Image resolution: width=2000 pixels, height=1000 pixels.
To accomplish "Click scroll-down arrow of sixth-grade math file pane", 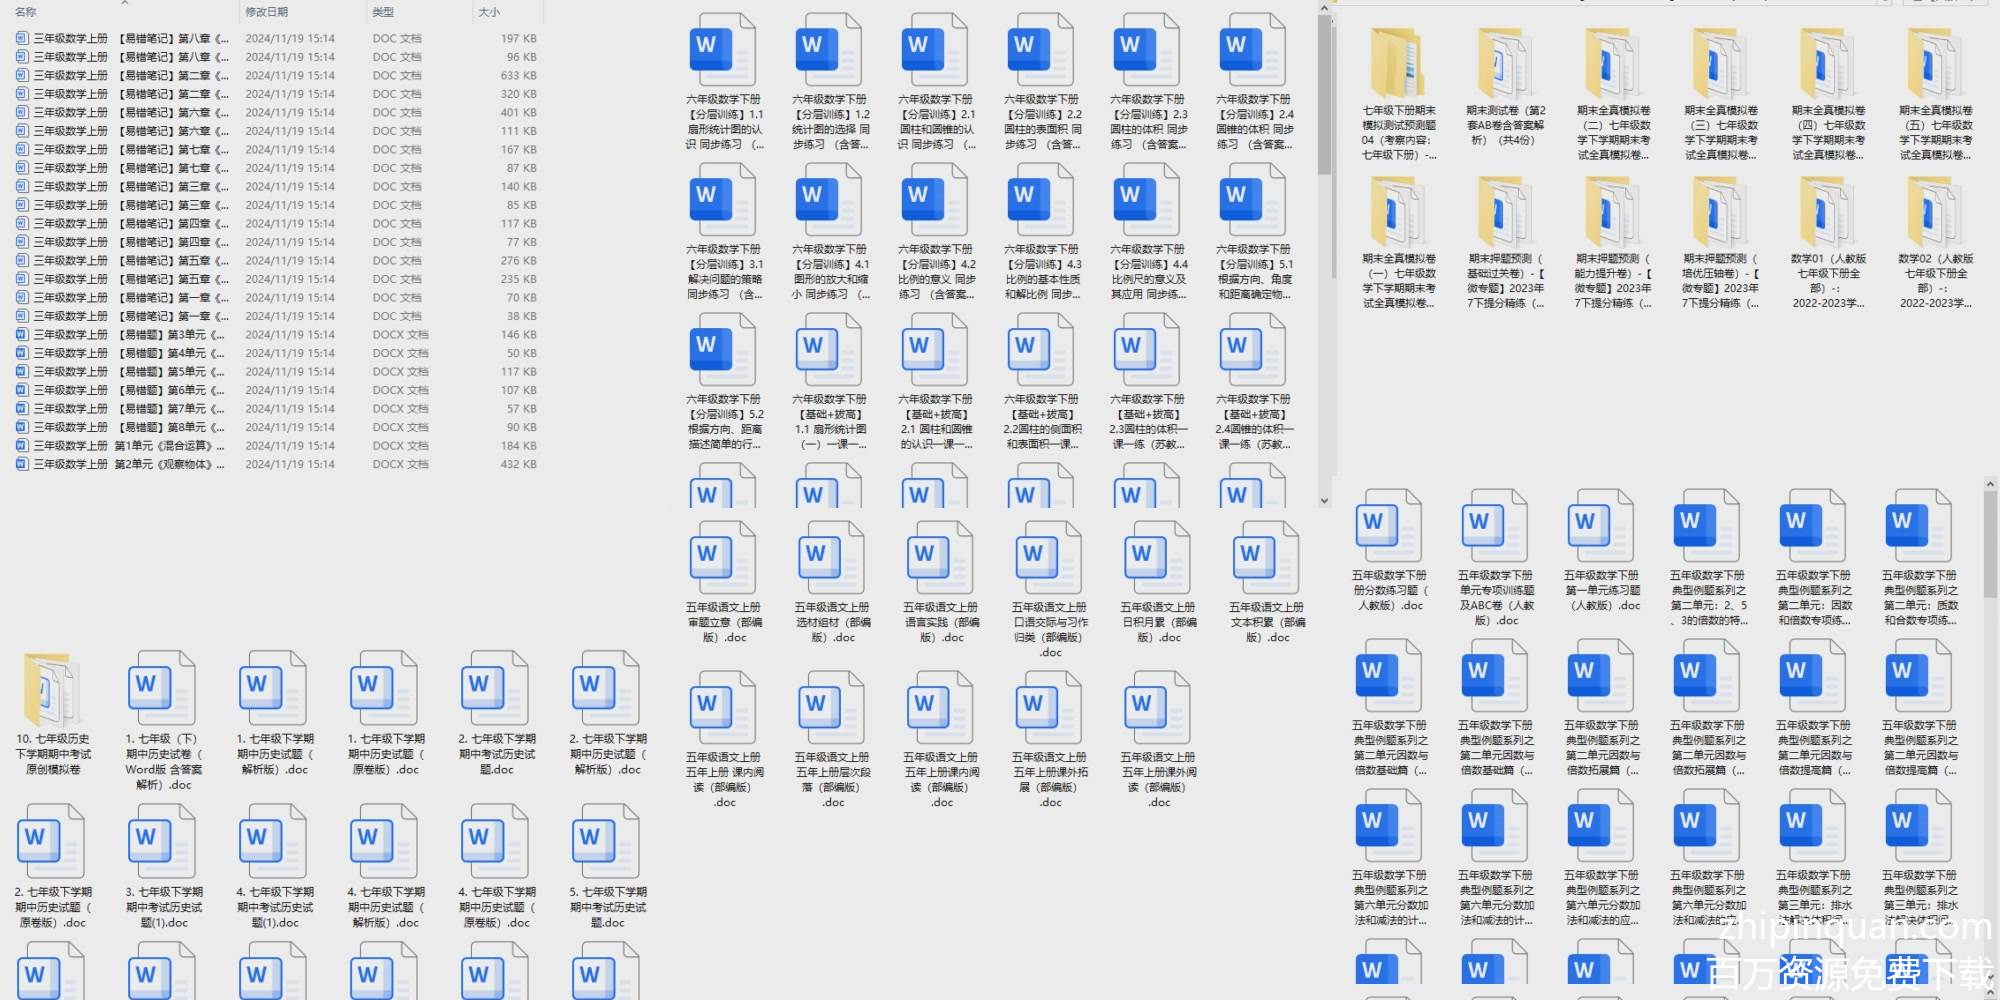I will pyautogui.click(x=1324, y=500).
